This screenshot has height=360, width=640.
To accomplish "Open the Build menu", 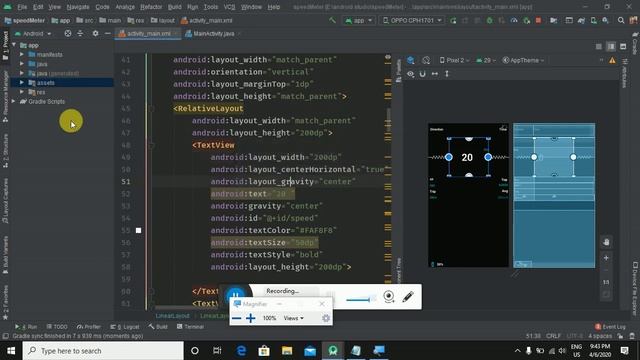I will click(175, 7).
